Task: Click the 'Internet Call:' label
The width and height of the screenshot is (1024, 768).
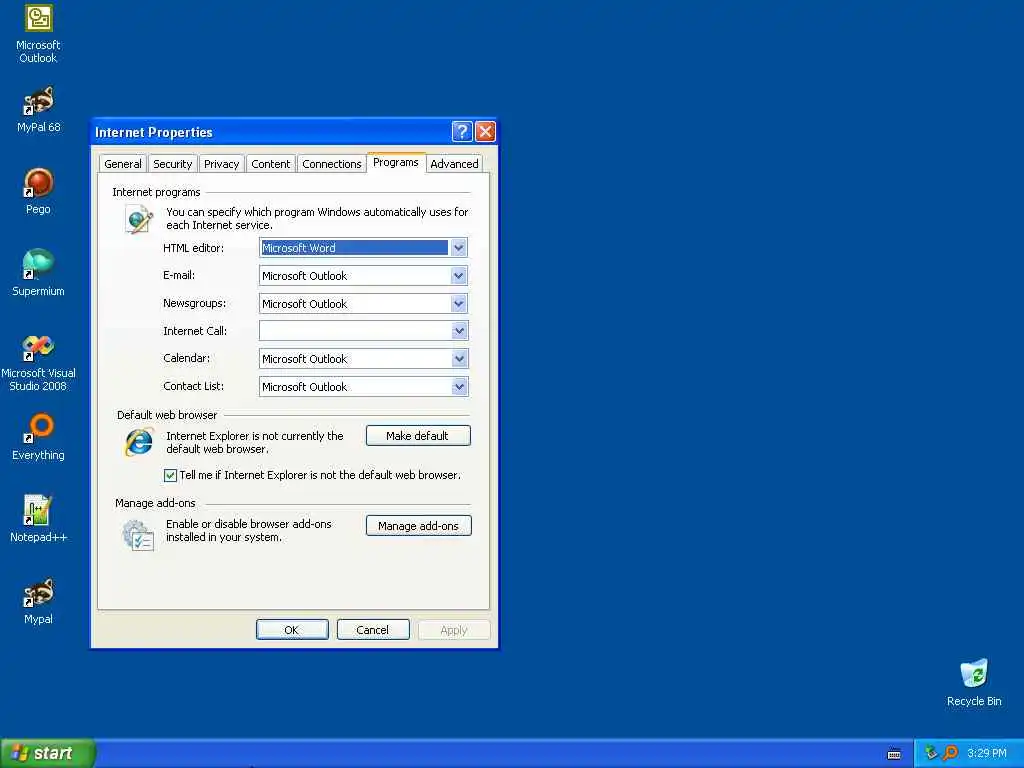Action: pyautogui.click(x=195, y=331)
